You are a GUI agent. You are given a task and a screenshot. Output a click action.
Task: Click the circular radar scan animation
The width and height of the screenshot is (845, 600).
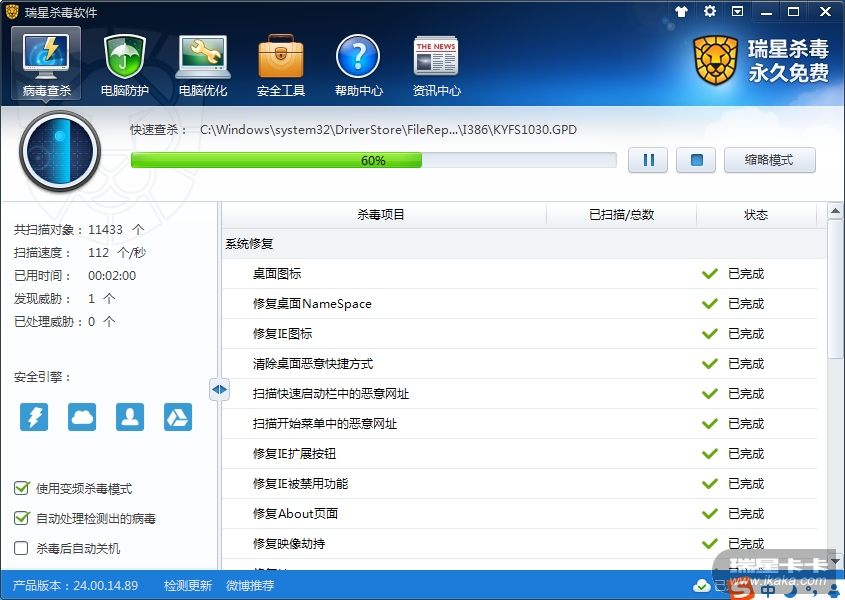pos(60,151)
